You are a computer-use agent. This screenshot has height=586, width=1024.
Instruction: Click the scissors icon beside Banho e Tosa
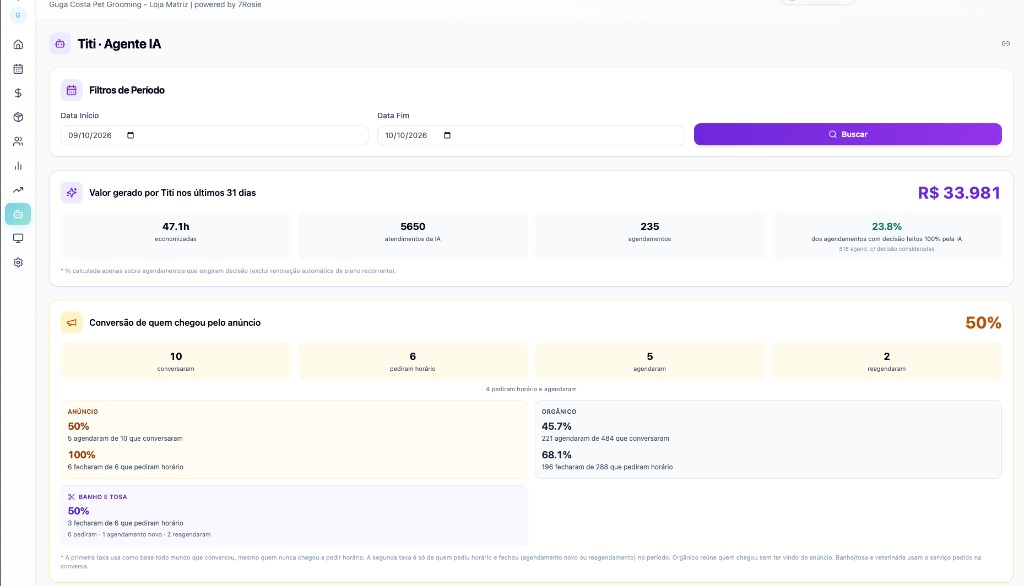coord(71,496)
